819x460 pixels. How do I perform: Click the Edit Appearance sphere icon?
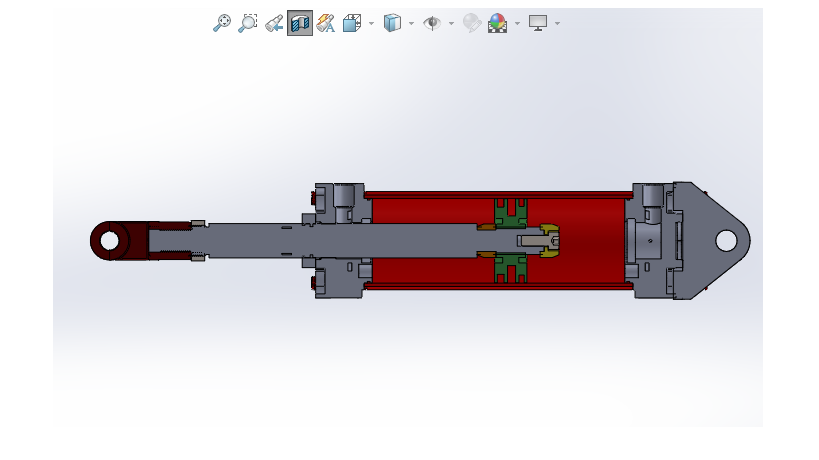(472, 23)
